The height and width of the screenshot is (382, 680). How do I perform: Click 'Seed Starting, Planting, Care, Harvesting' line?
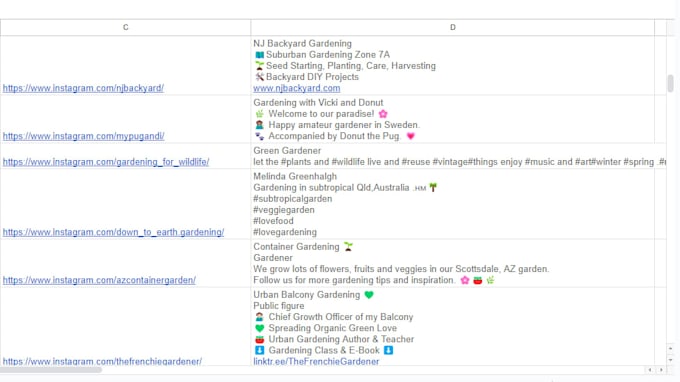click(350, 66)
